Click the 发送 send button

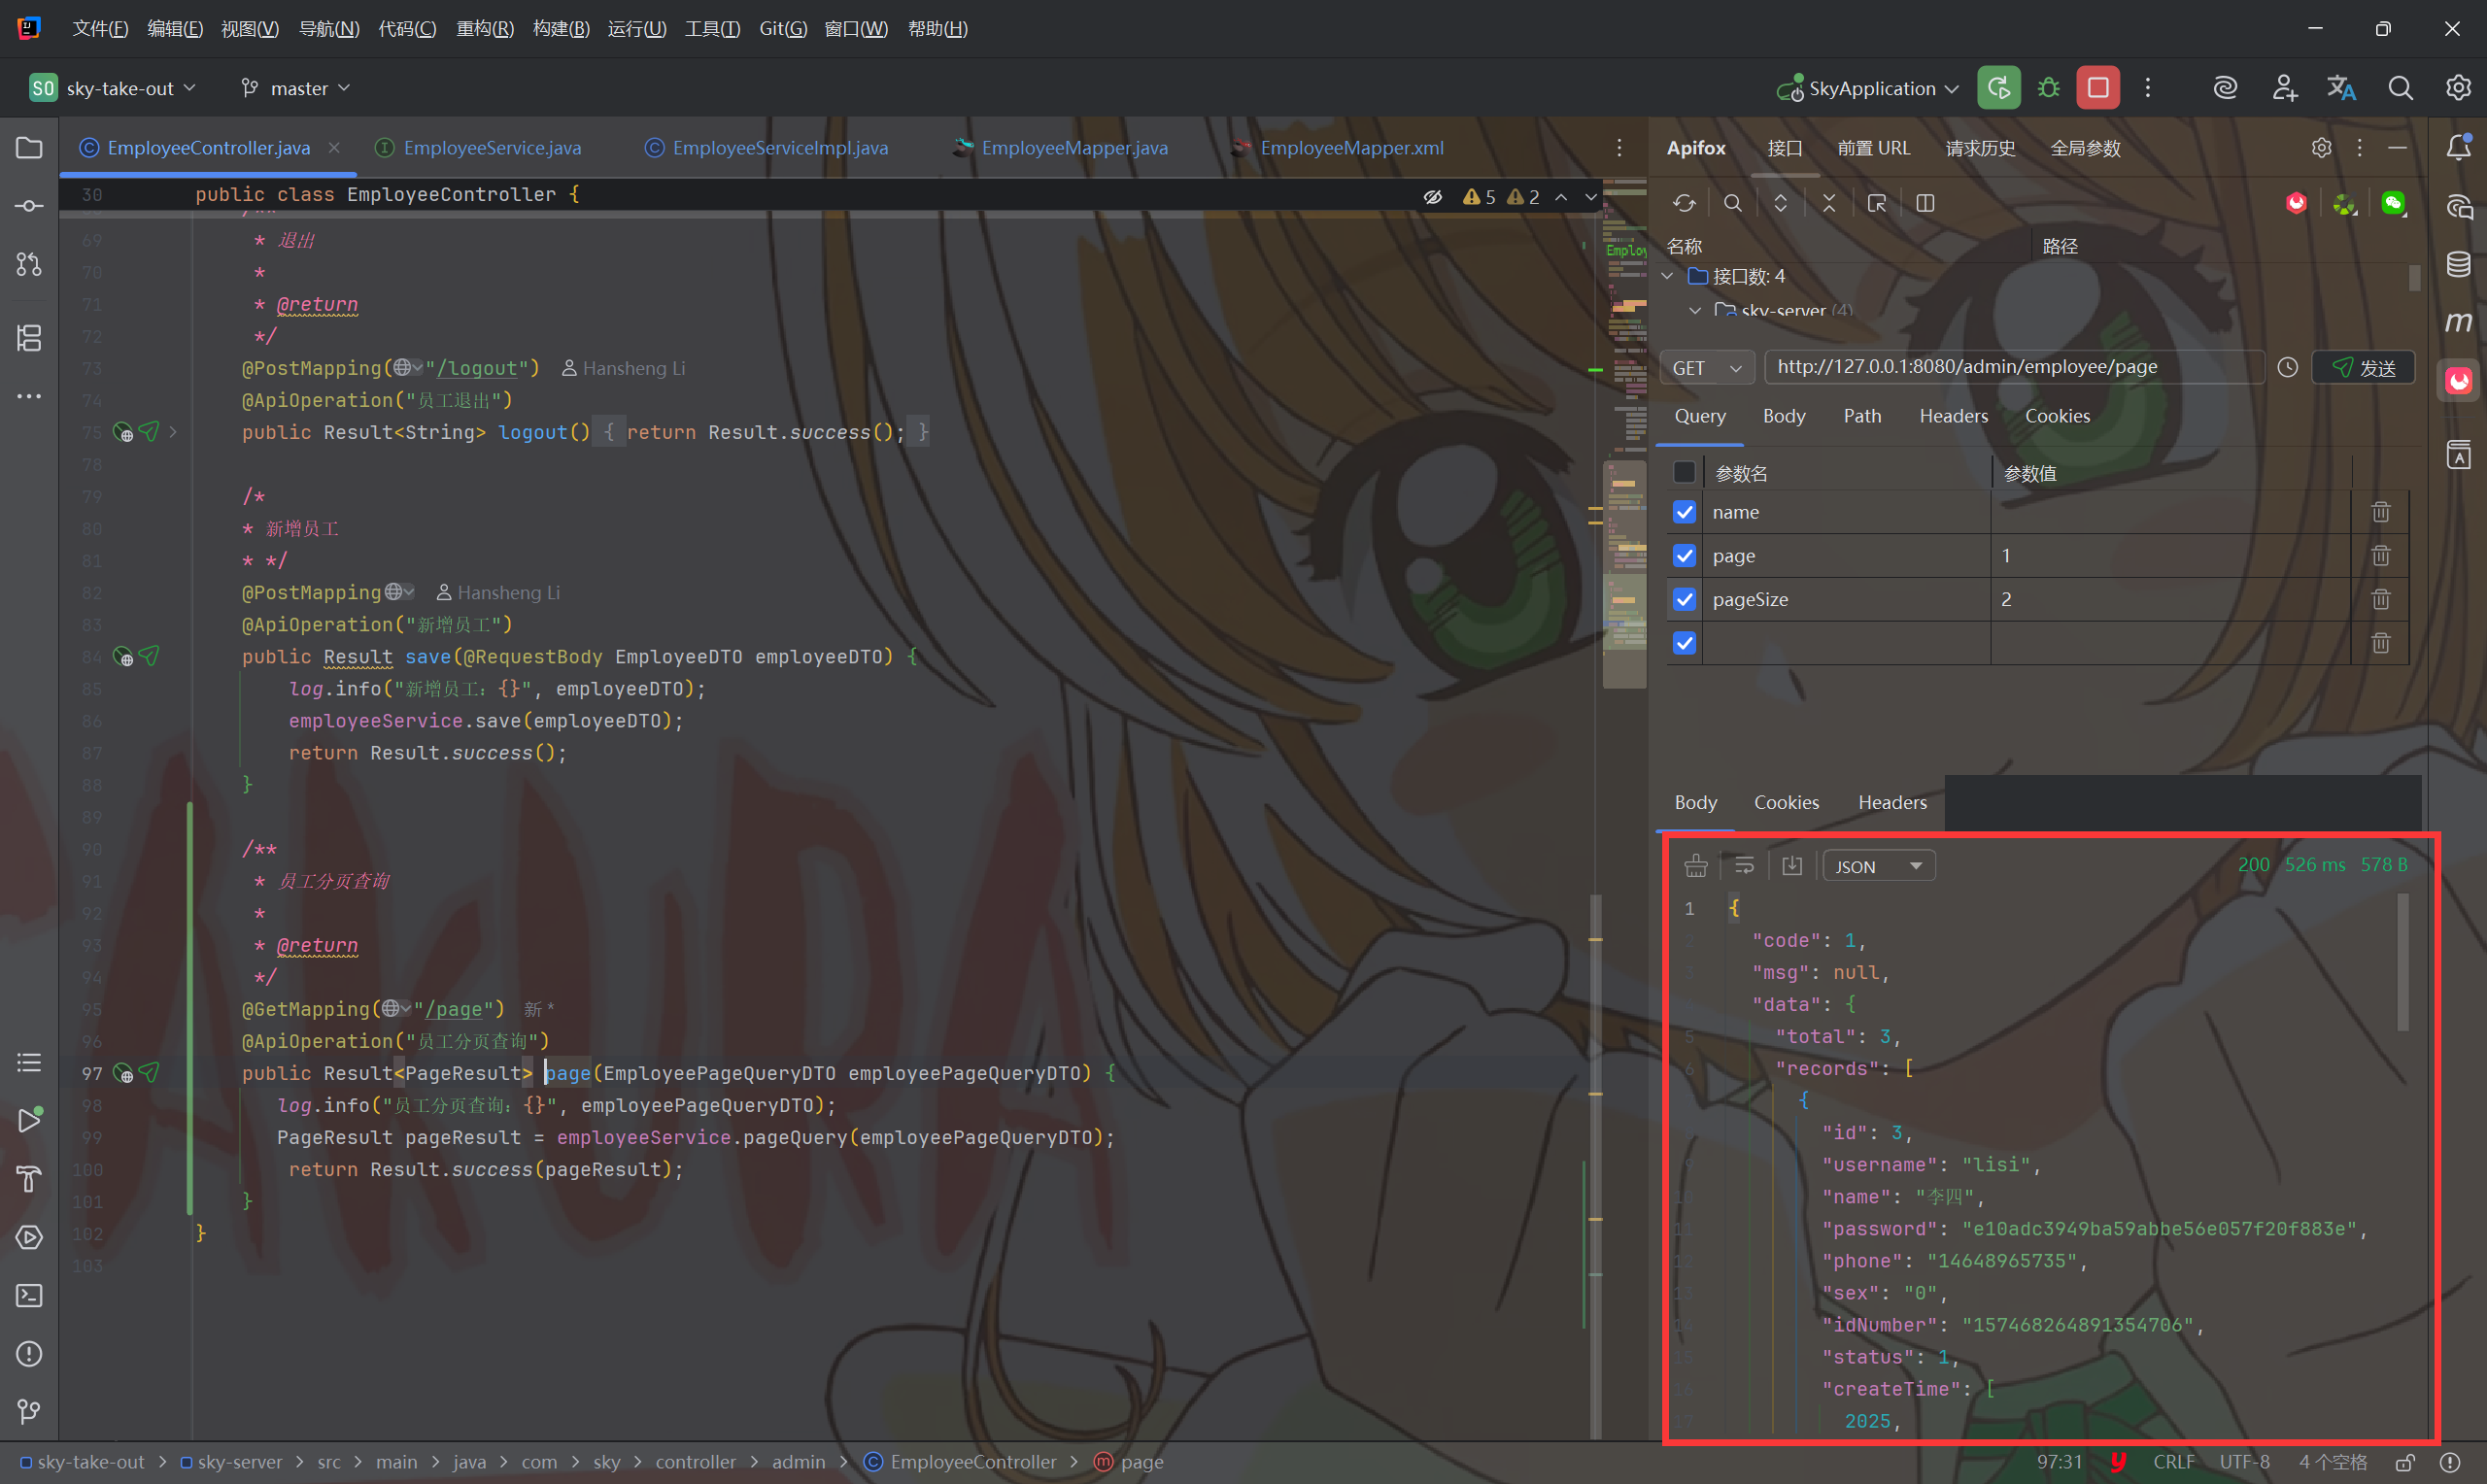point(2363,368)
